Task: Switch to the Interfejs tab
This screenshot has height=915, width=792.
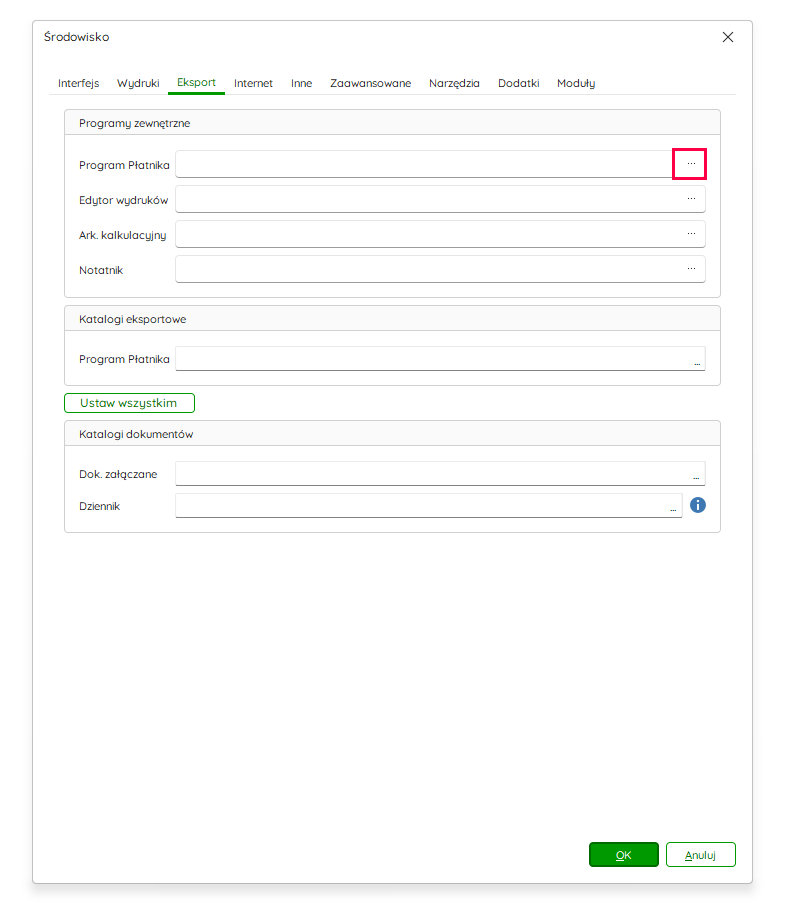Action: coord(78,83)
